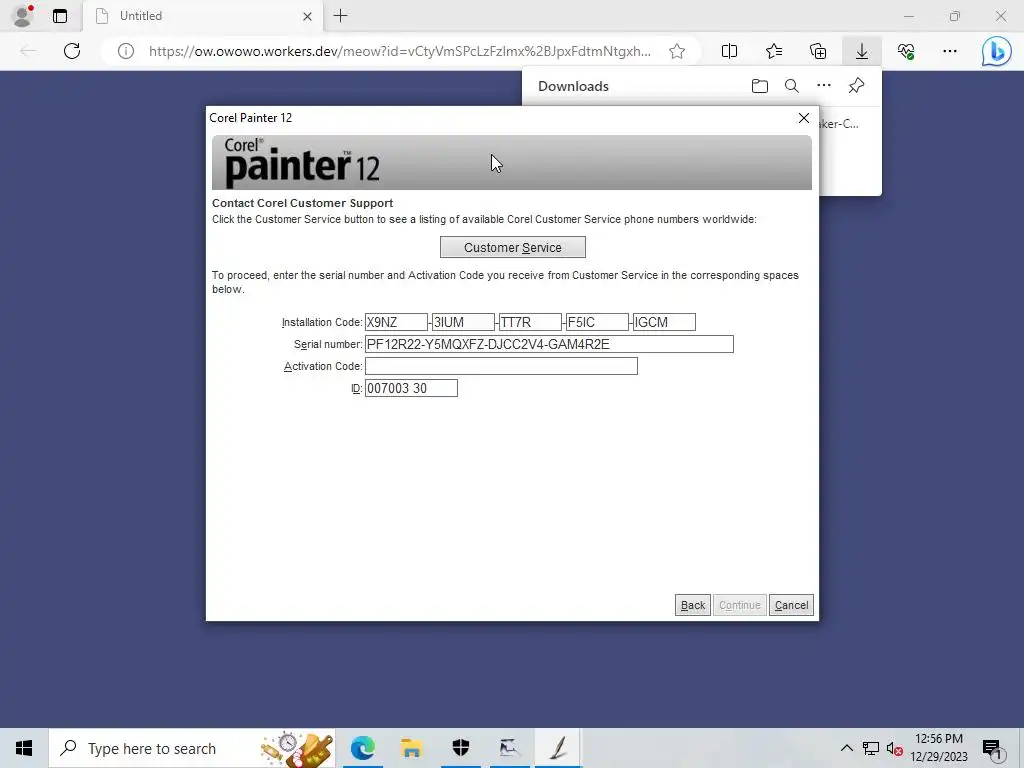The height and width of the screenshot is (768, 1024).
Task: Click installation code box IGCM
Action: coord(664,322)
